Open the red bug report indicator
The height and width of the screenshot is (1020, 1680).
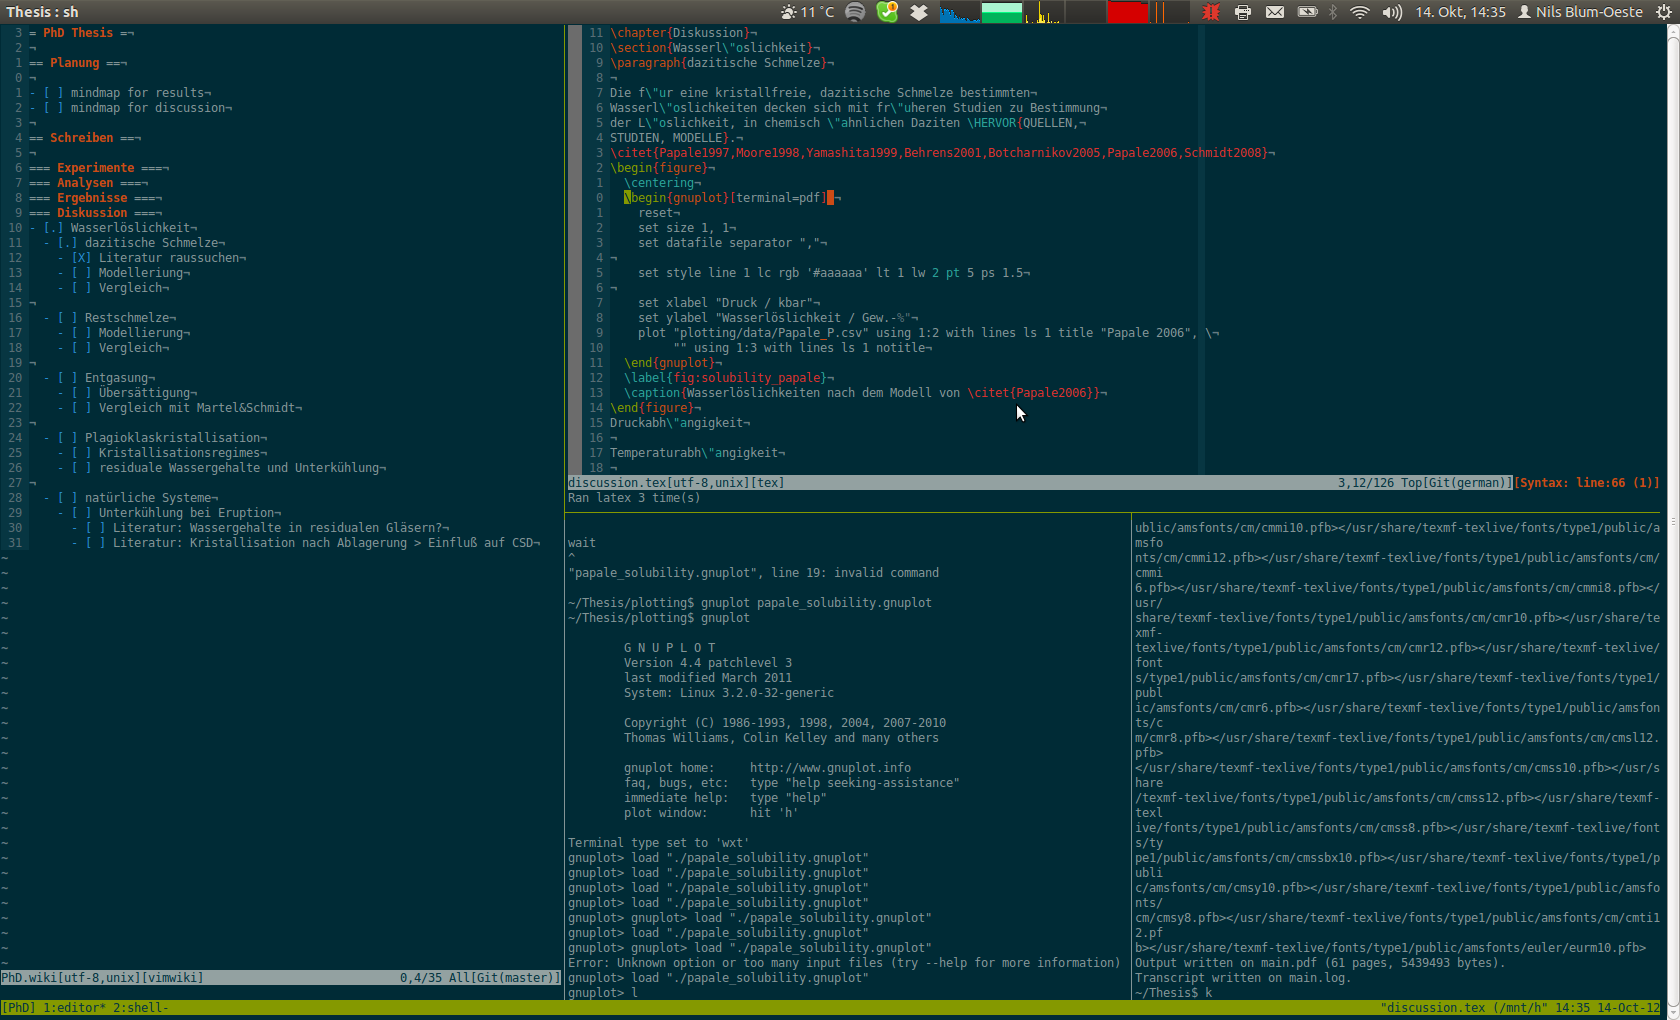(1211, 12)
